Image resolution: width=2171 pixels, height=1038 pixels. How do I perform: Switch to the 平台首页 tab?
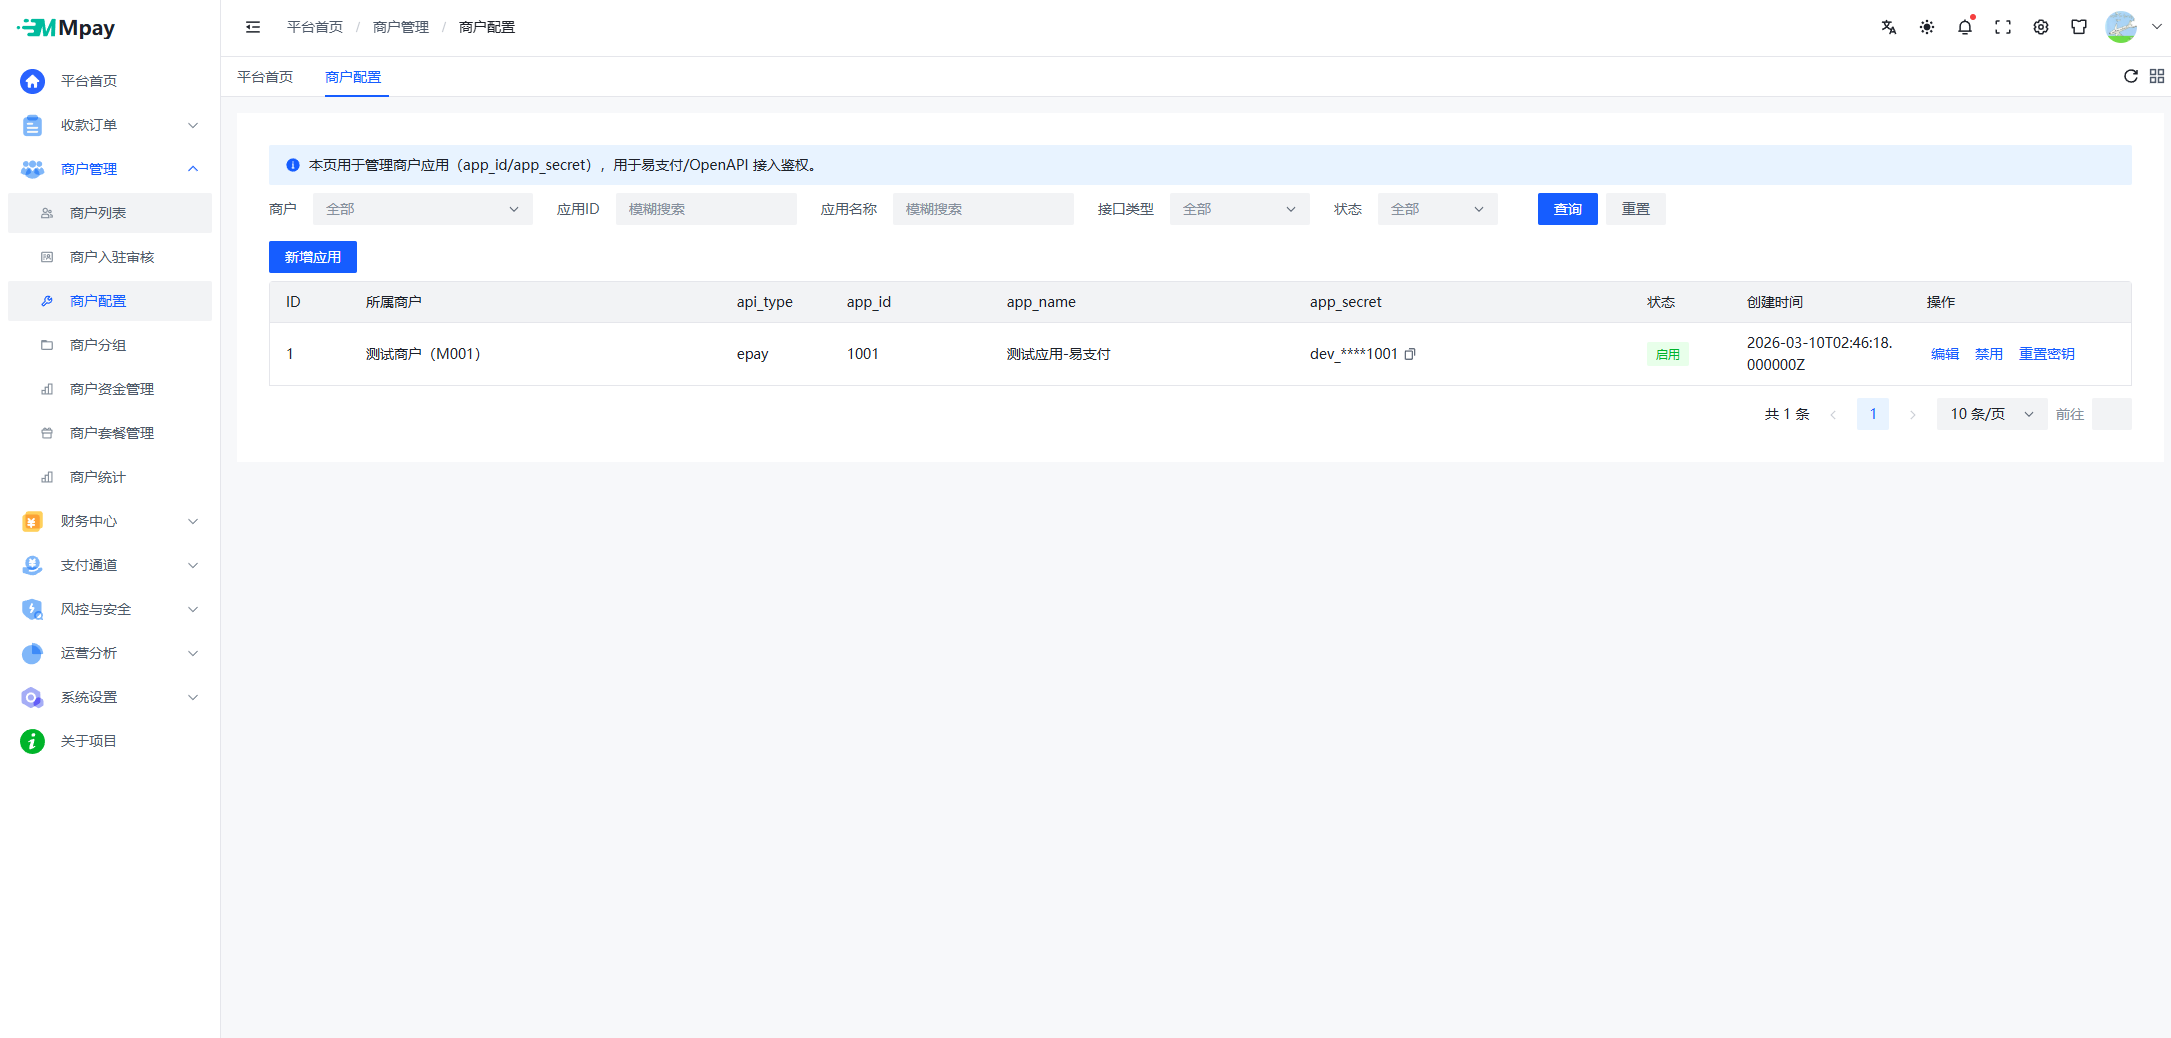pyautogui.click(x=265, y=77)
